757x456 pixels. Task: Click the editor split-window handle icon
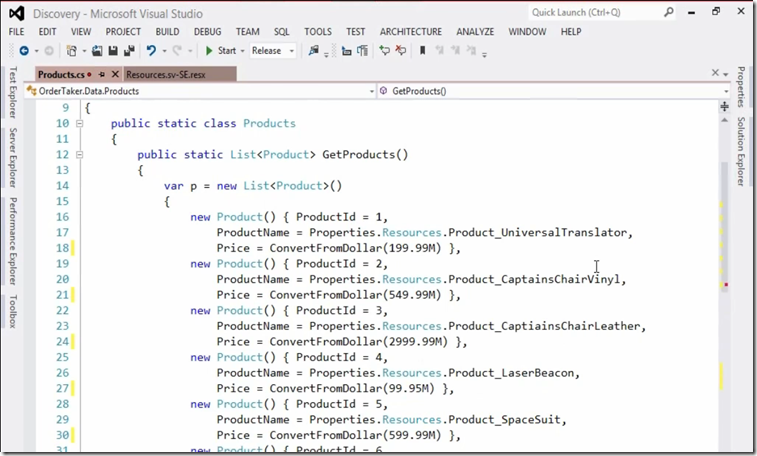(725, 107)
